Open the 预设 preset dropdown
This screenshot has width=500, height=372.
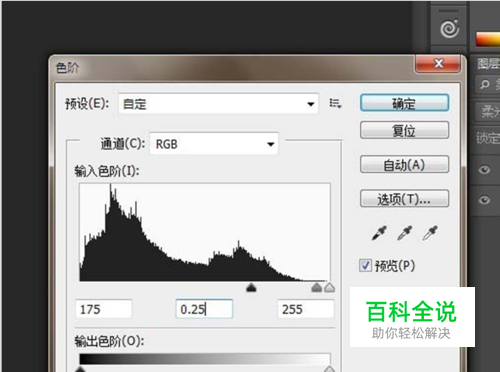218,104
